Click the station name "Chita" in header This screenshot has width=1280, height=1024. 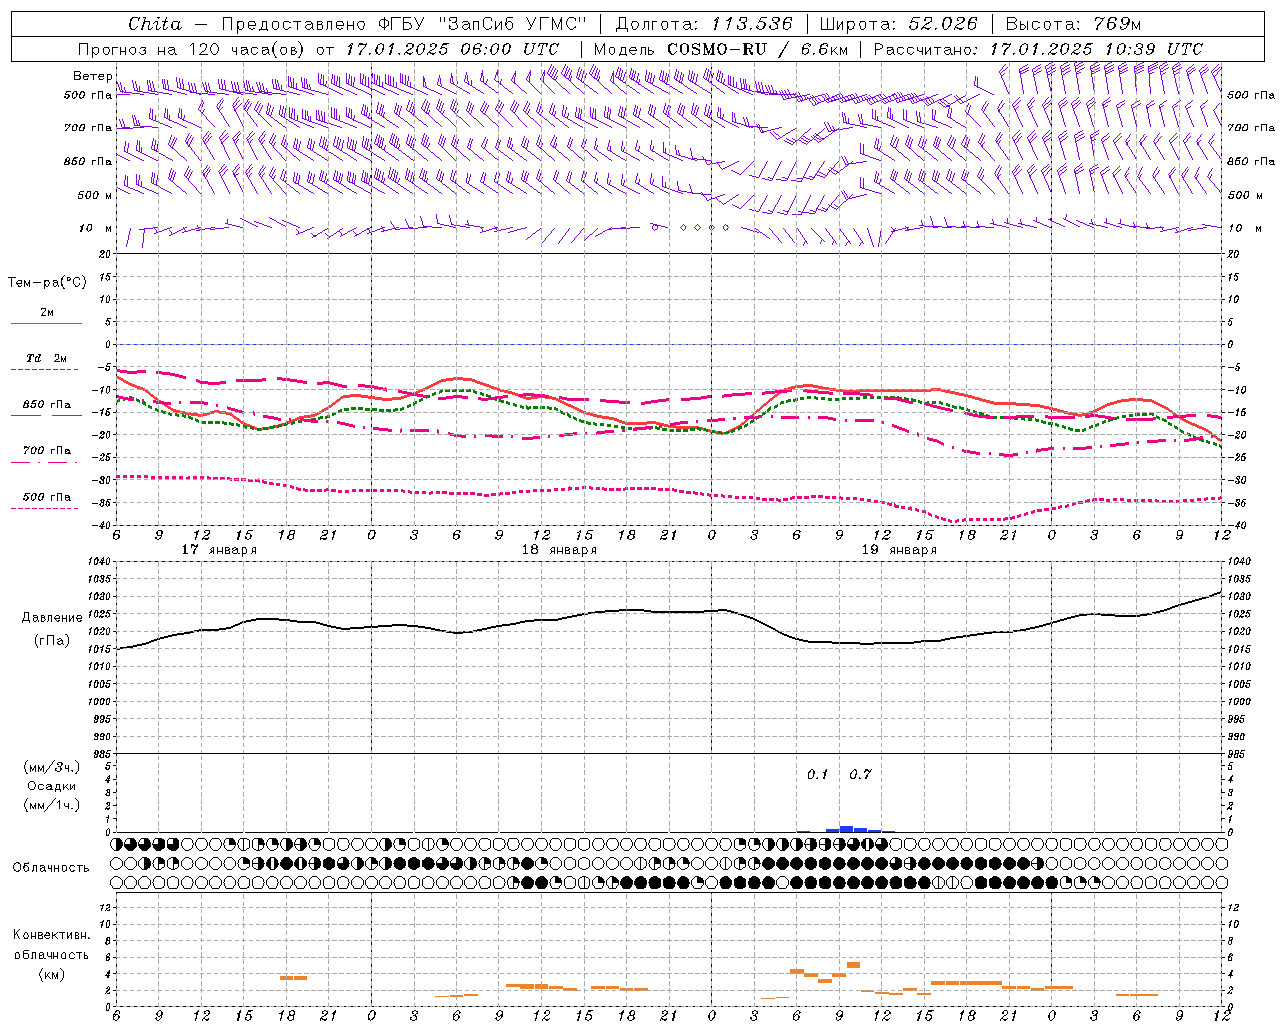(x=155, y=24)
